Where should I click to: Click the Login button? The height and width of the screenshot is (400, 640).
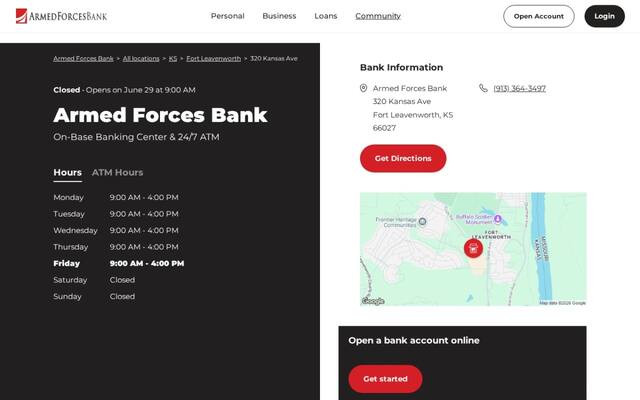[x=604, y=16]
